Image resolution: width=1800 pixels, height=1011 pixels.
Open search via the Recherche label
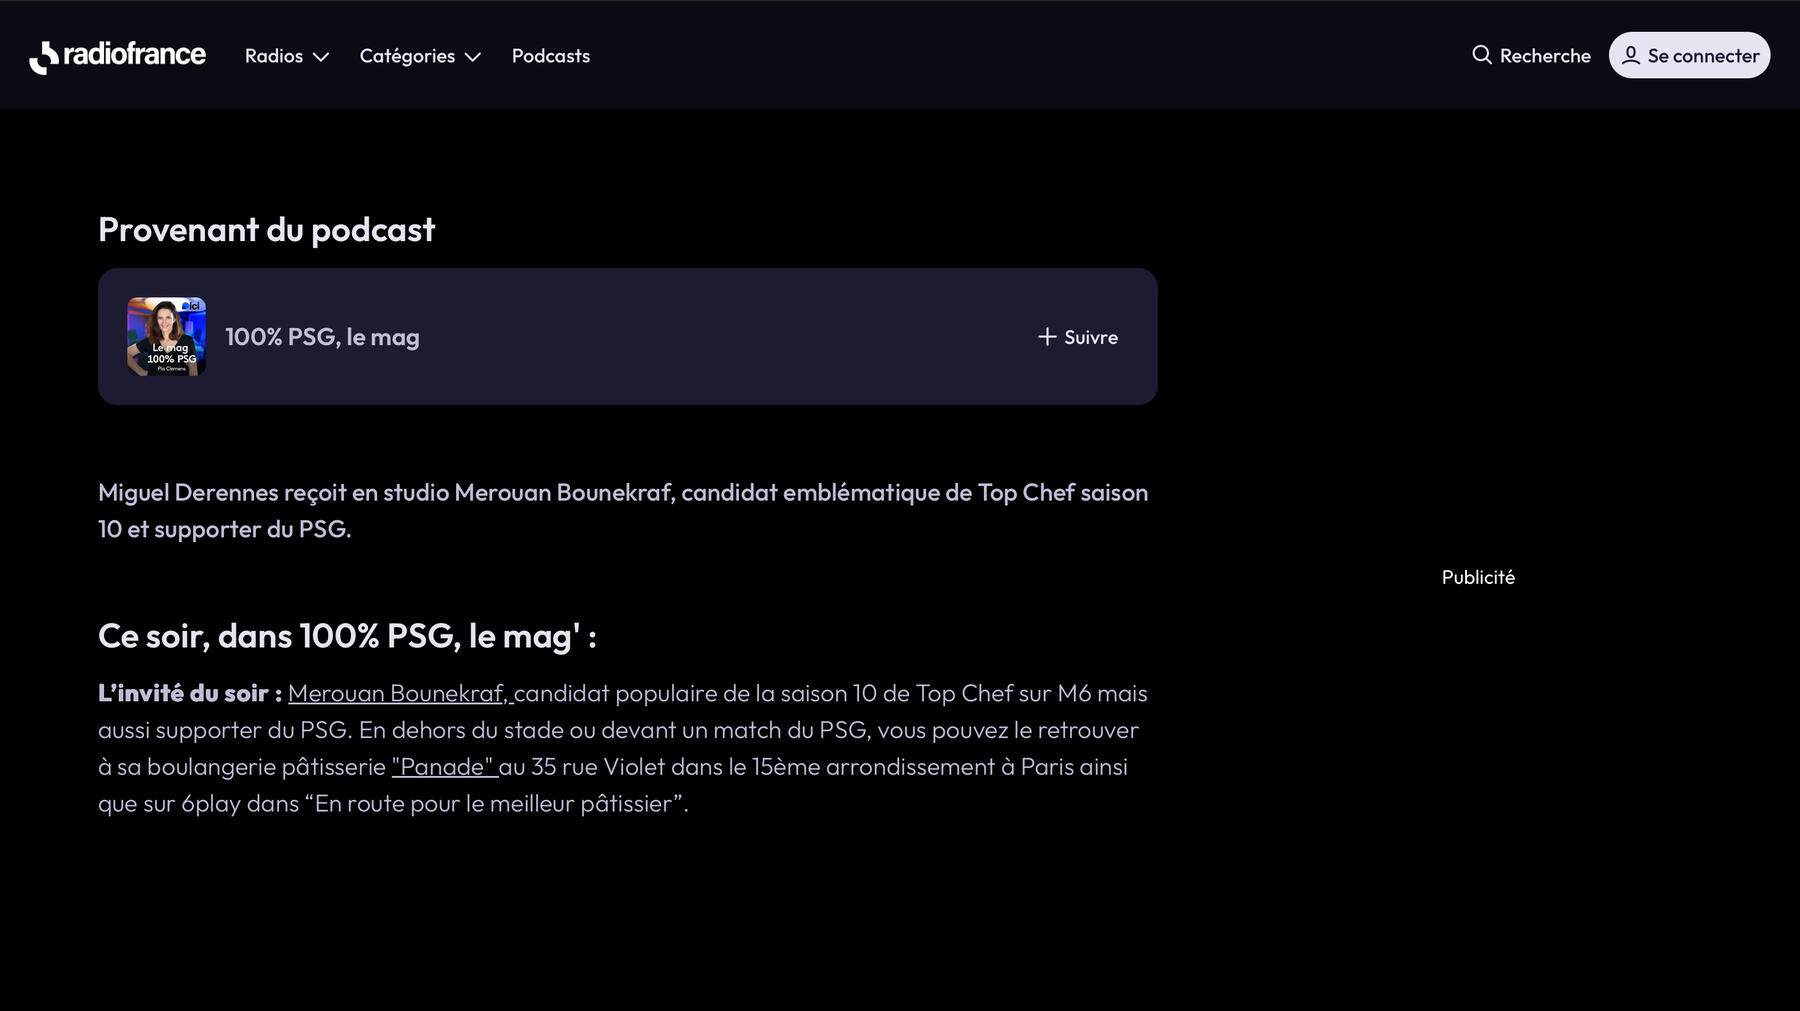1544,56
